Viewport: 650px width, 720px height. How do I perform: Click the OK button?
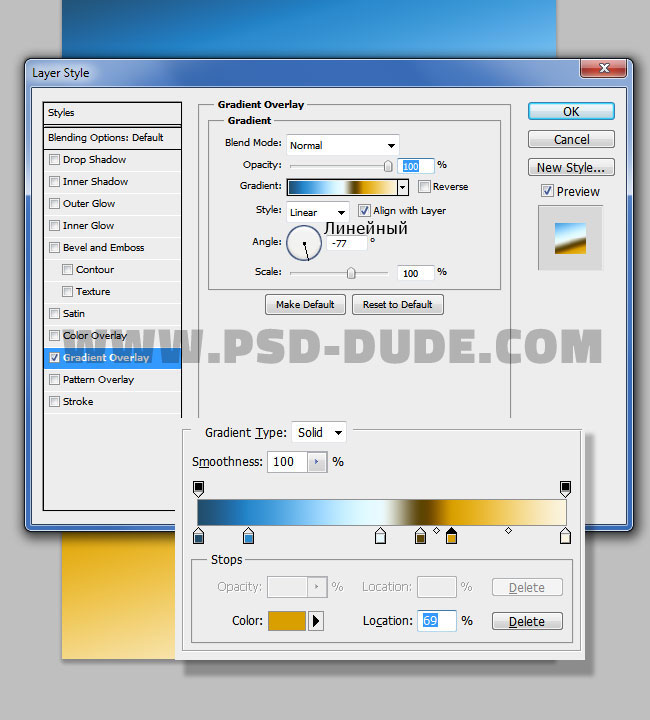[x=571, y=112]
